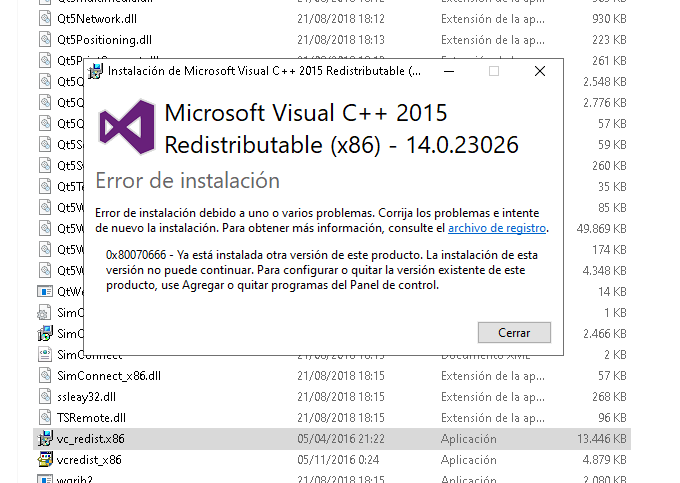Minimize the Visual C++ installer dialog
This screenshot has height=483, width=680.
(448, 72)
